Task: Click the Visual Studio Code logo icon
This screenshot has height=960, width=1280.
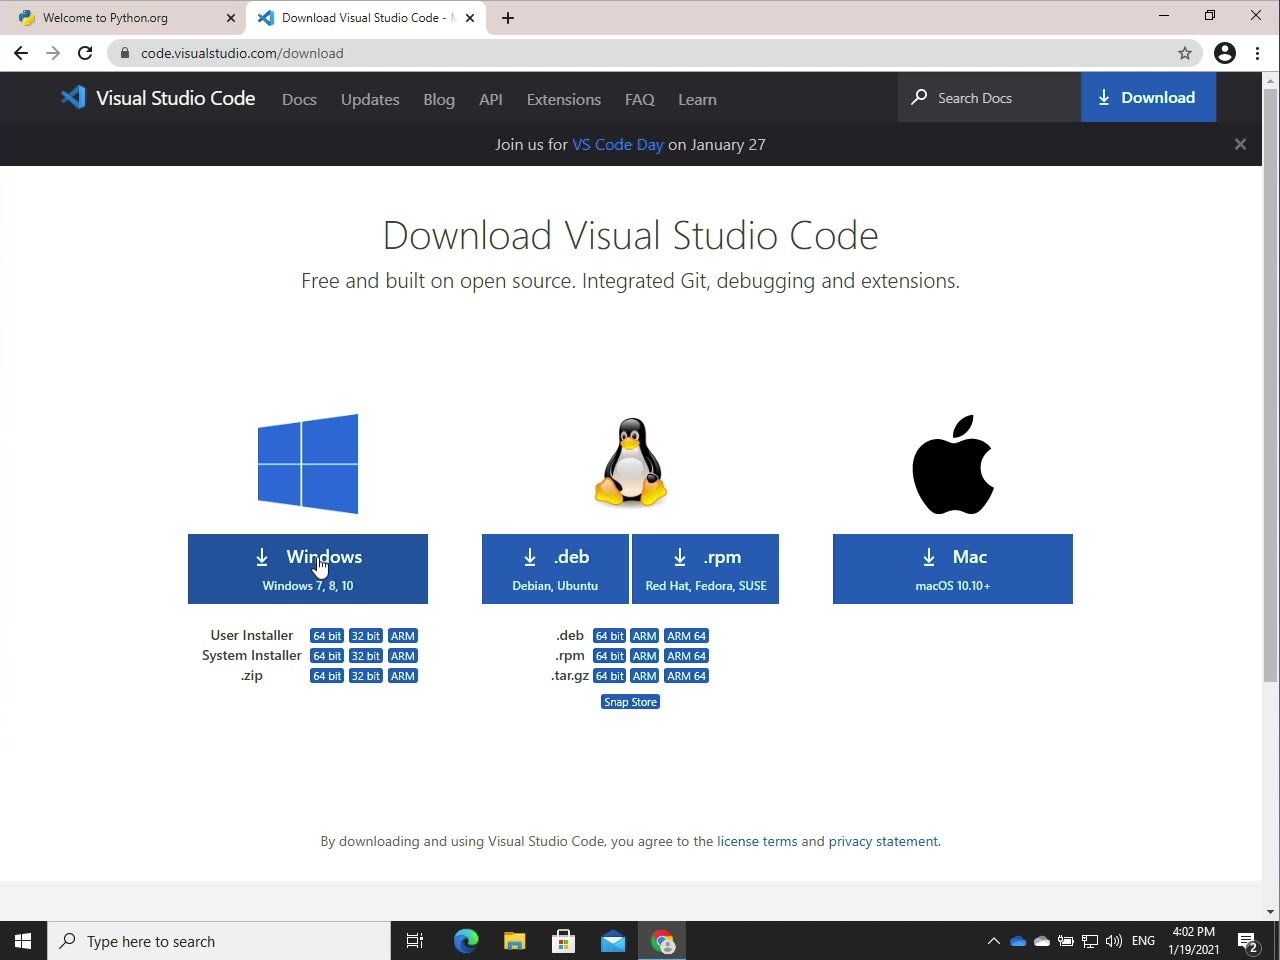Action: click(x=73, y=97)
